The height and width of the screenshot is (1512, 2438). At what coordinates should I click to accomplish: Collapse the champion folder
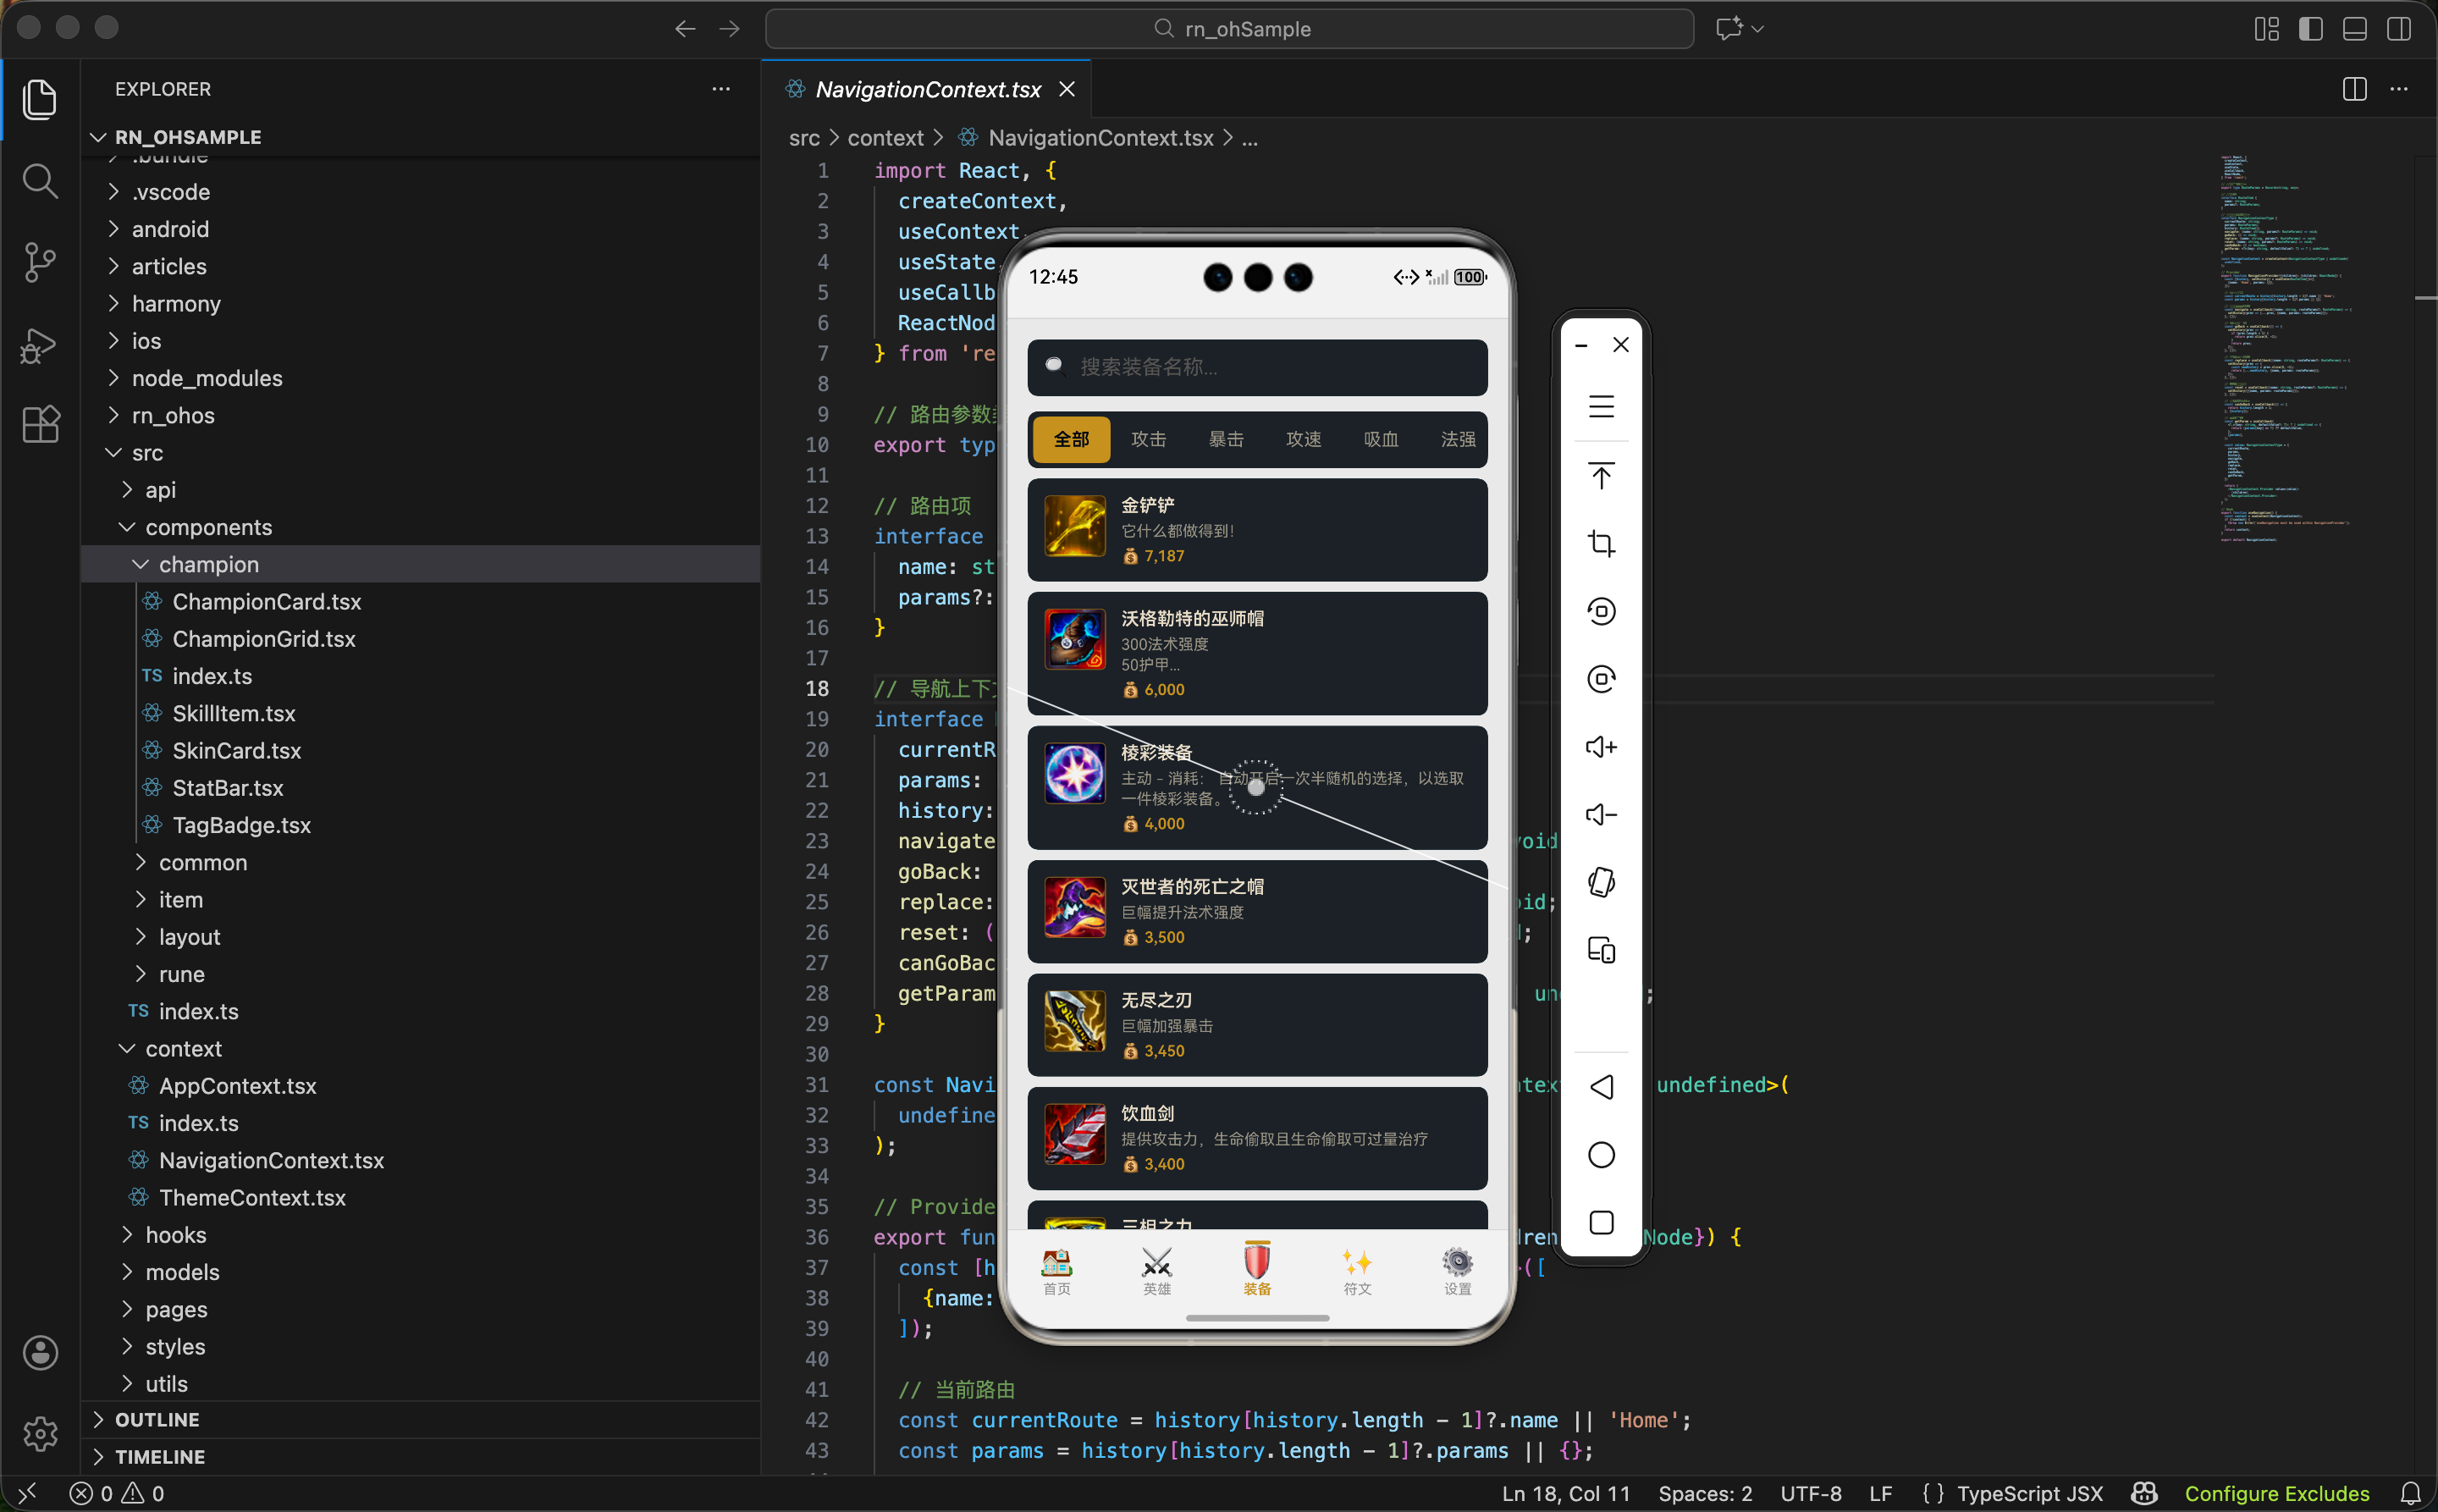click(208, 564)
